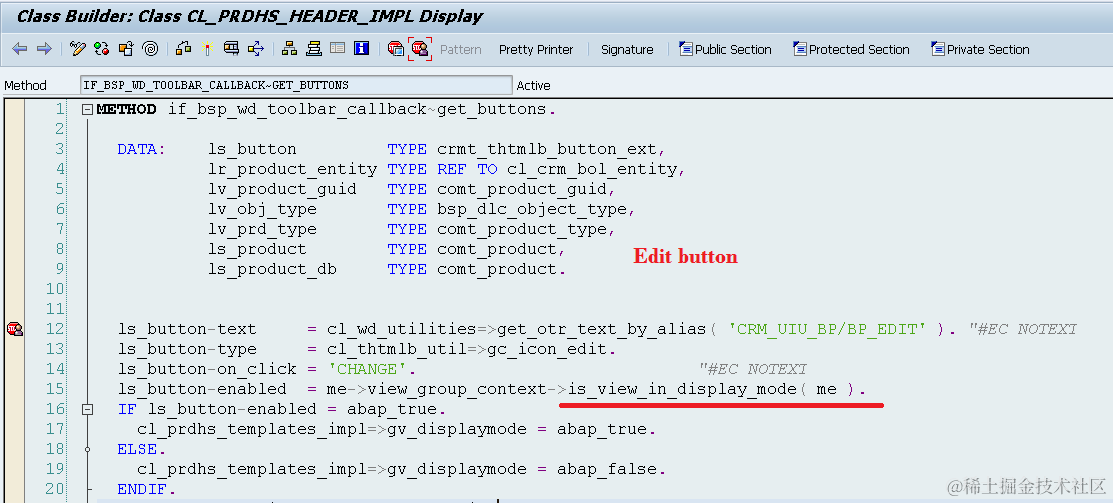This screenshot has width=1113, height=503.
Task: Click line number 10 in the gutter
Action: pos(55,289)
